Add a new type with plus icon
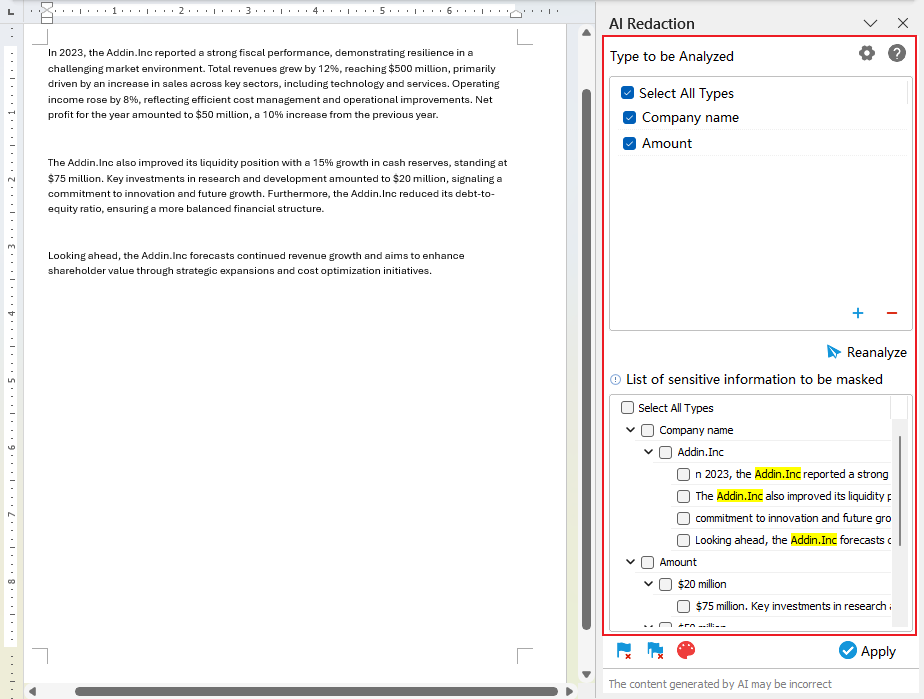Image resolution: width=924 pixels, height=699 pixels. tap(857, 313)
